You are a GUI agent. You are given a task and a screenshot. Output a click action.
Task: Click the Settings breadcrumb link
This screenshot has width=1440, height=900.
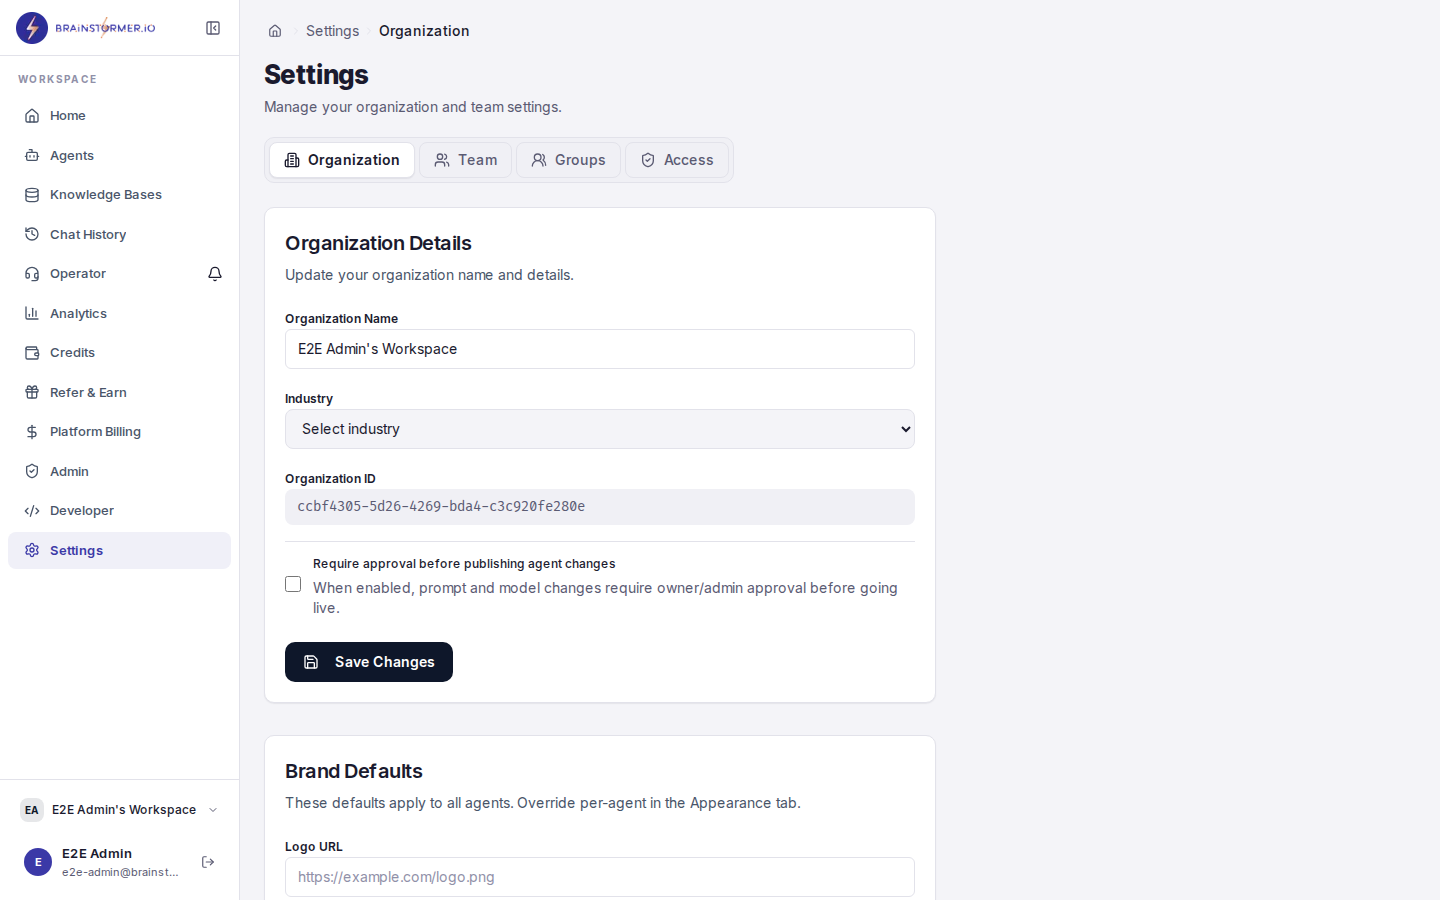click(x=332, y=31)
